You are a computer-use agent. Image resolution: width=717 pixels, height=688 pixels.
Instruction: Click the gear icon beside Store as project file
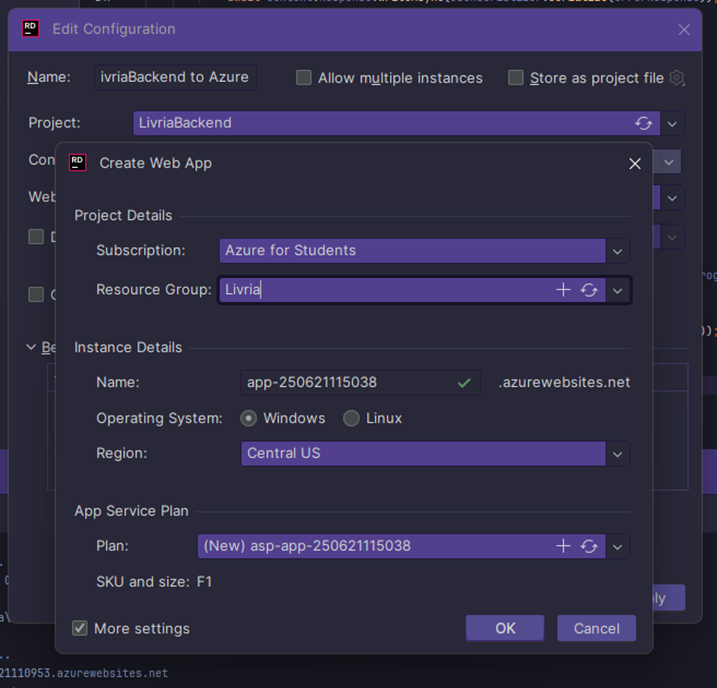[677, 78]
